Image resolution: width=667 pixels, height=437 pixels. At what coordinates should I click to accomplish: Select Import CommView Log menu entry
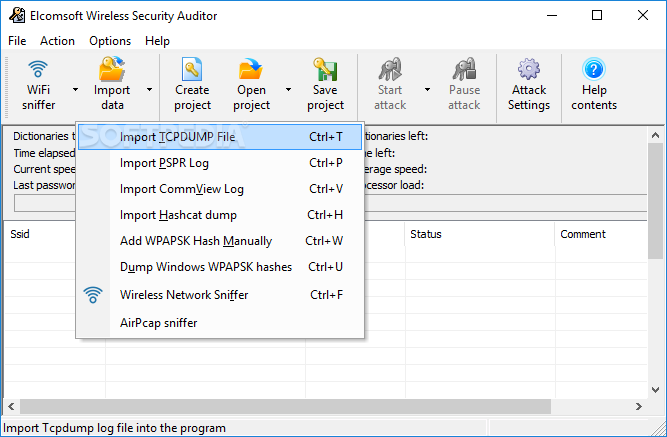(220, 189)
